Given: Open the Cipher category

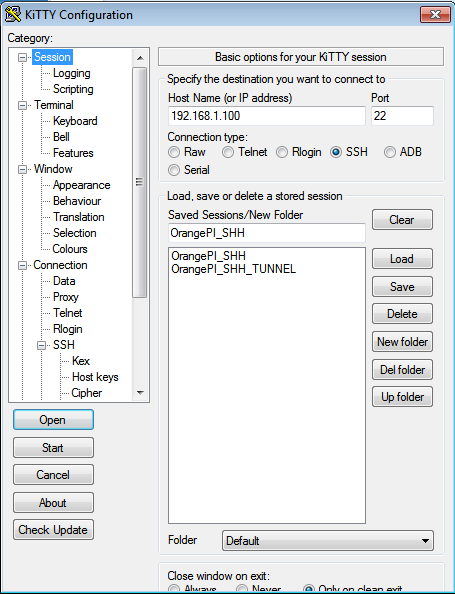Looking at the screenshot, I should click(x=86, y=393).
